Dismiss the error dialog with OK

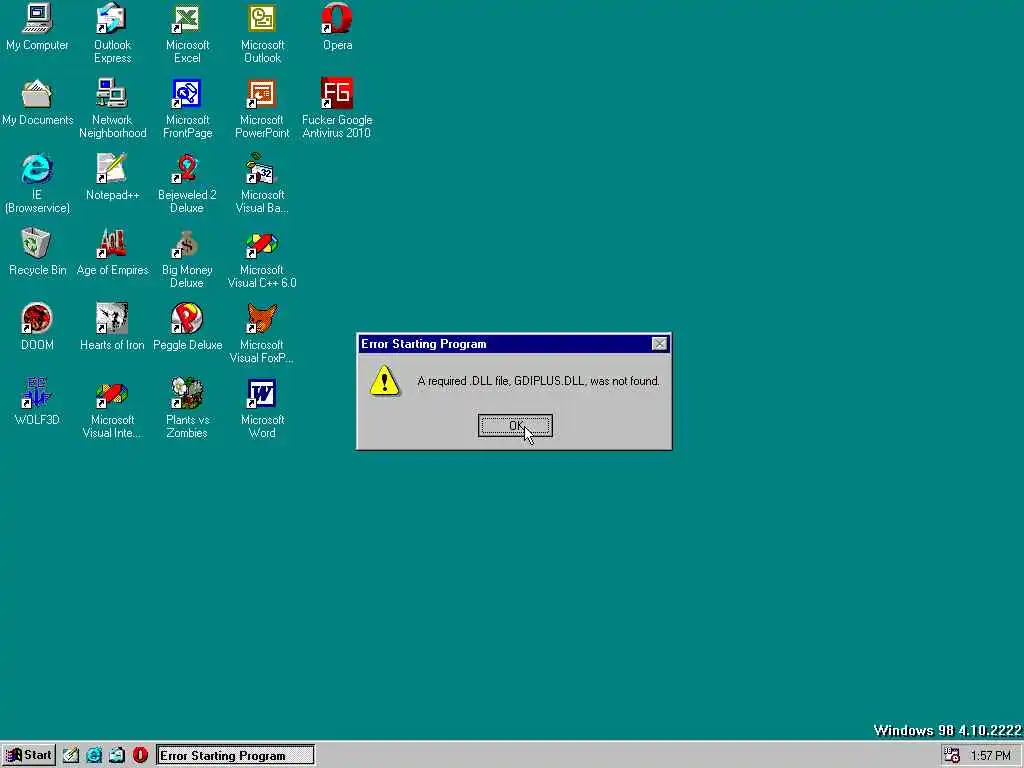pyautogui.click(x=515, y=426)
